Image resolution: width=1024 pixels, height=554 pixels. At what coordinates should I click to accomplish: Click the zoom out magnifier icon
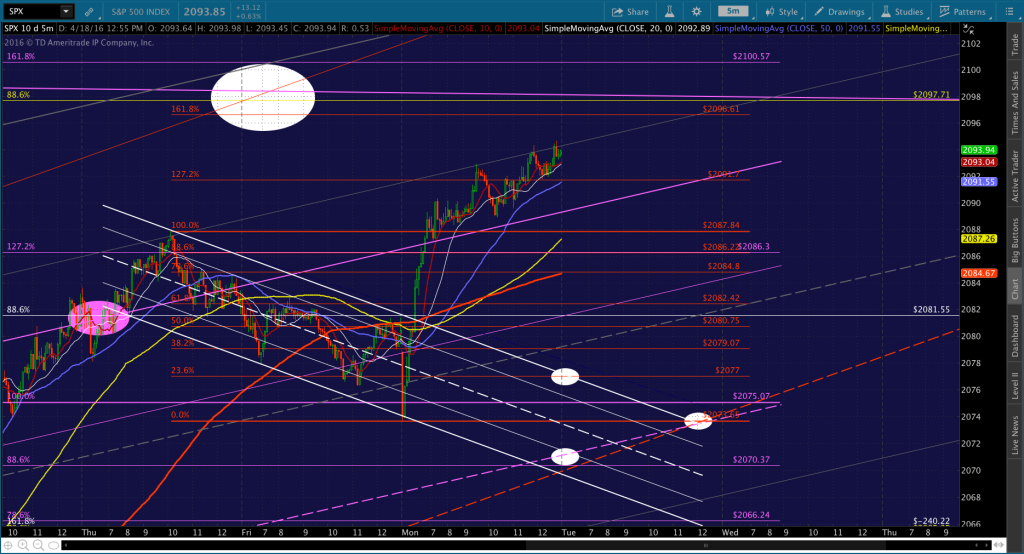[x=38, y=545]
